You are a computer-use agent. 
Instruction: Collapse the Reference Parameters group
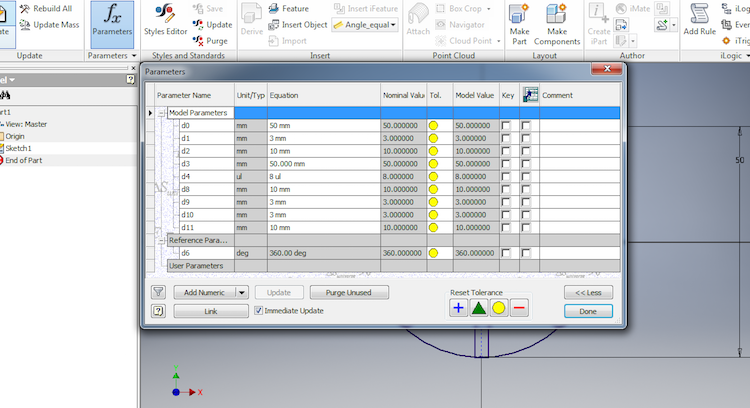(162, 240)
